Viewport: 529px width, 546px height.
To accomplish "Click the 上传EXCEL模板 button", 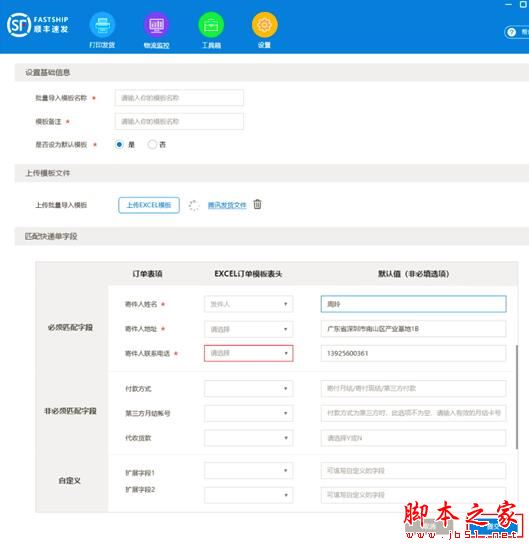I will [149, 205].
